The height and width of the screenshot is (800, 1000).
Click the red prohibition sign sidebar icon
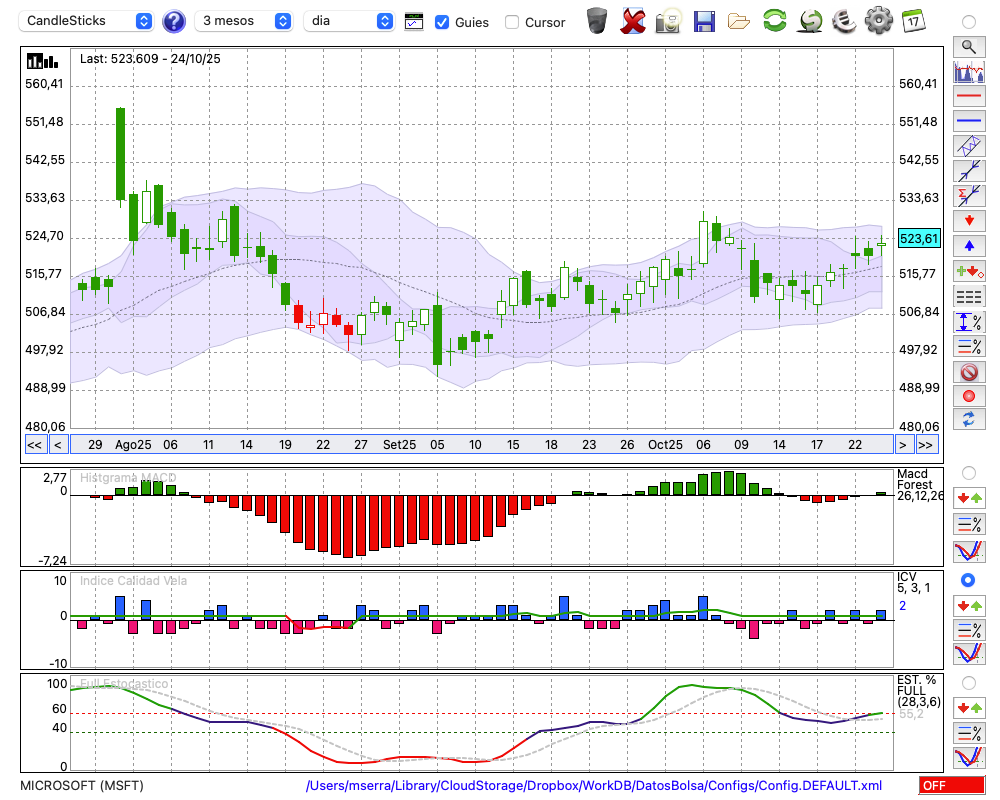click(x=968, y=371)
